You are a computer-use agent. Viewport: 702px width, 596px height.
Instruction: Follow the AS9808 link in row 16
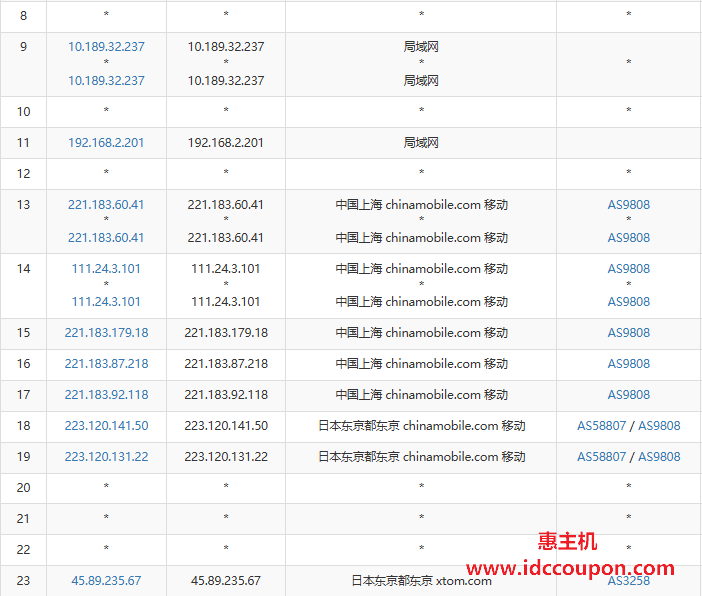tap(629, 364)
